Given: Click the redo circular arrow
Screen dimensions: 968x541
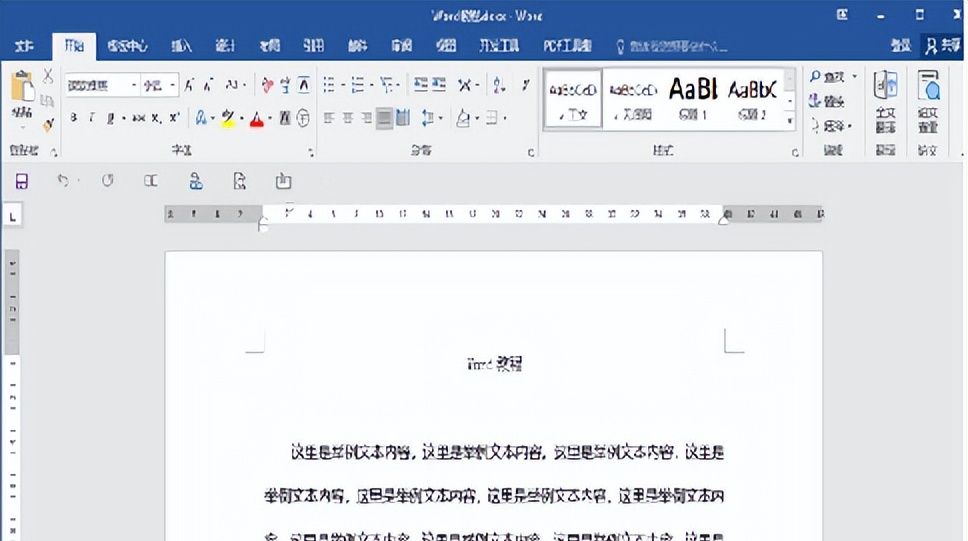Looking at the screenshot, I should 107,180.
